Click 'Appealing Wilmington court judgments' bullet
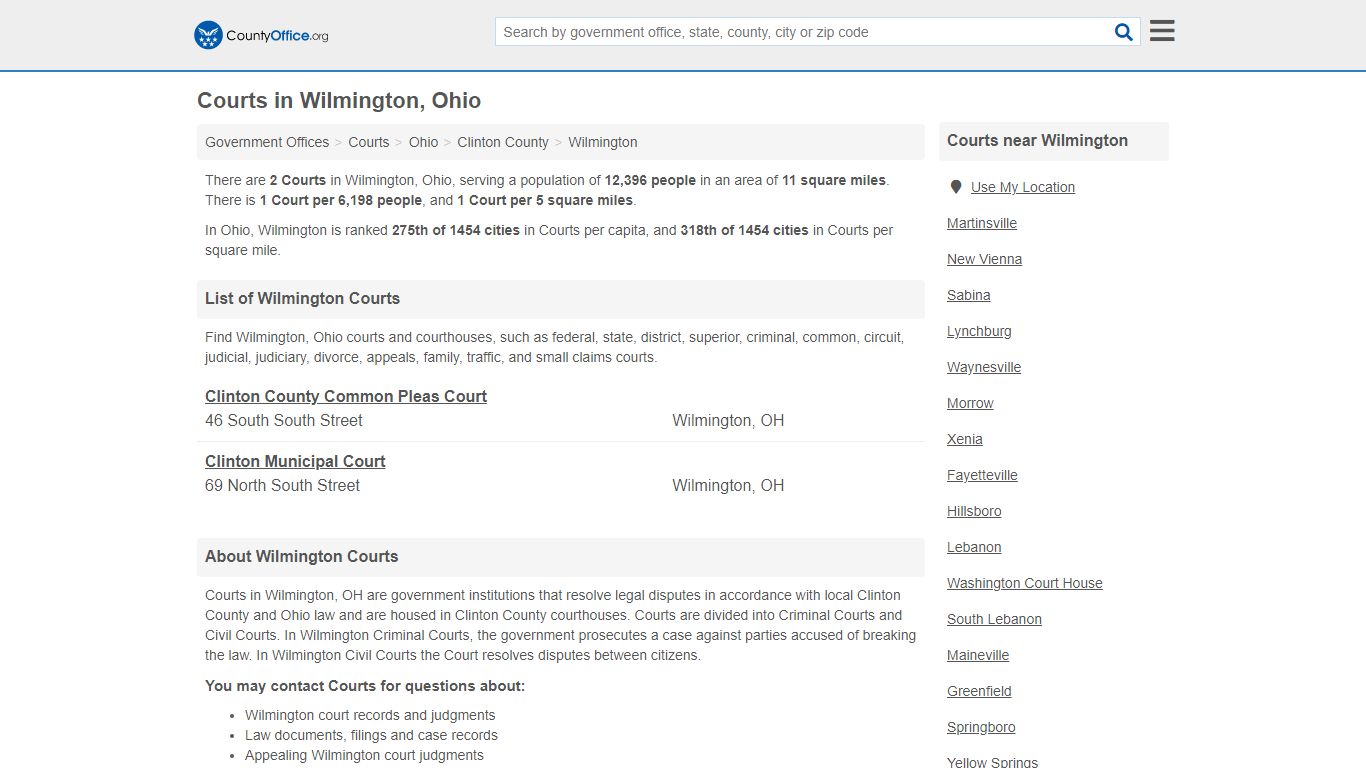 point(364,755)
